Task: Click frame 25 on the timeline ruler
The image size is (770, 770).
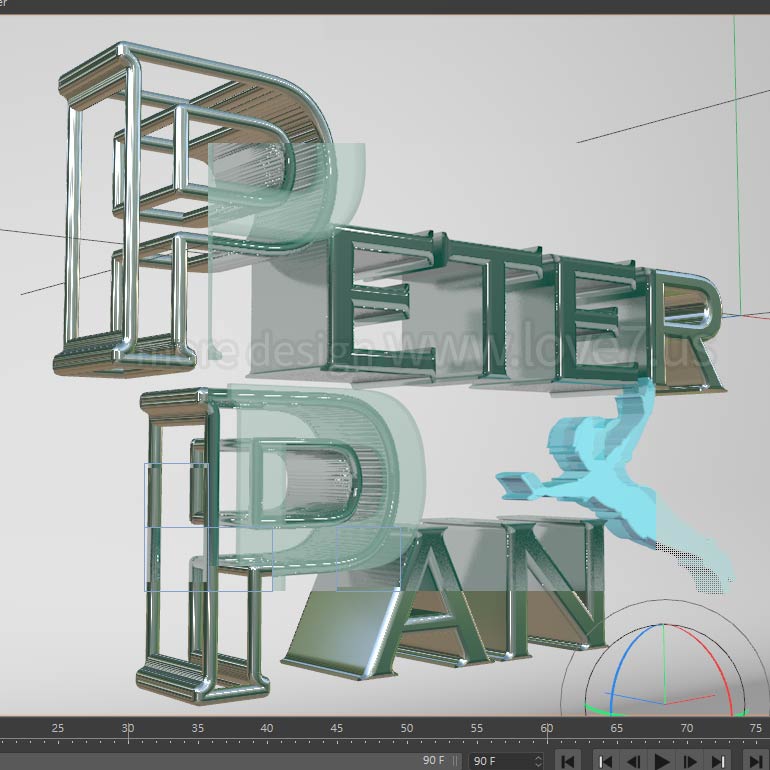Action: point(57,728)
